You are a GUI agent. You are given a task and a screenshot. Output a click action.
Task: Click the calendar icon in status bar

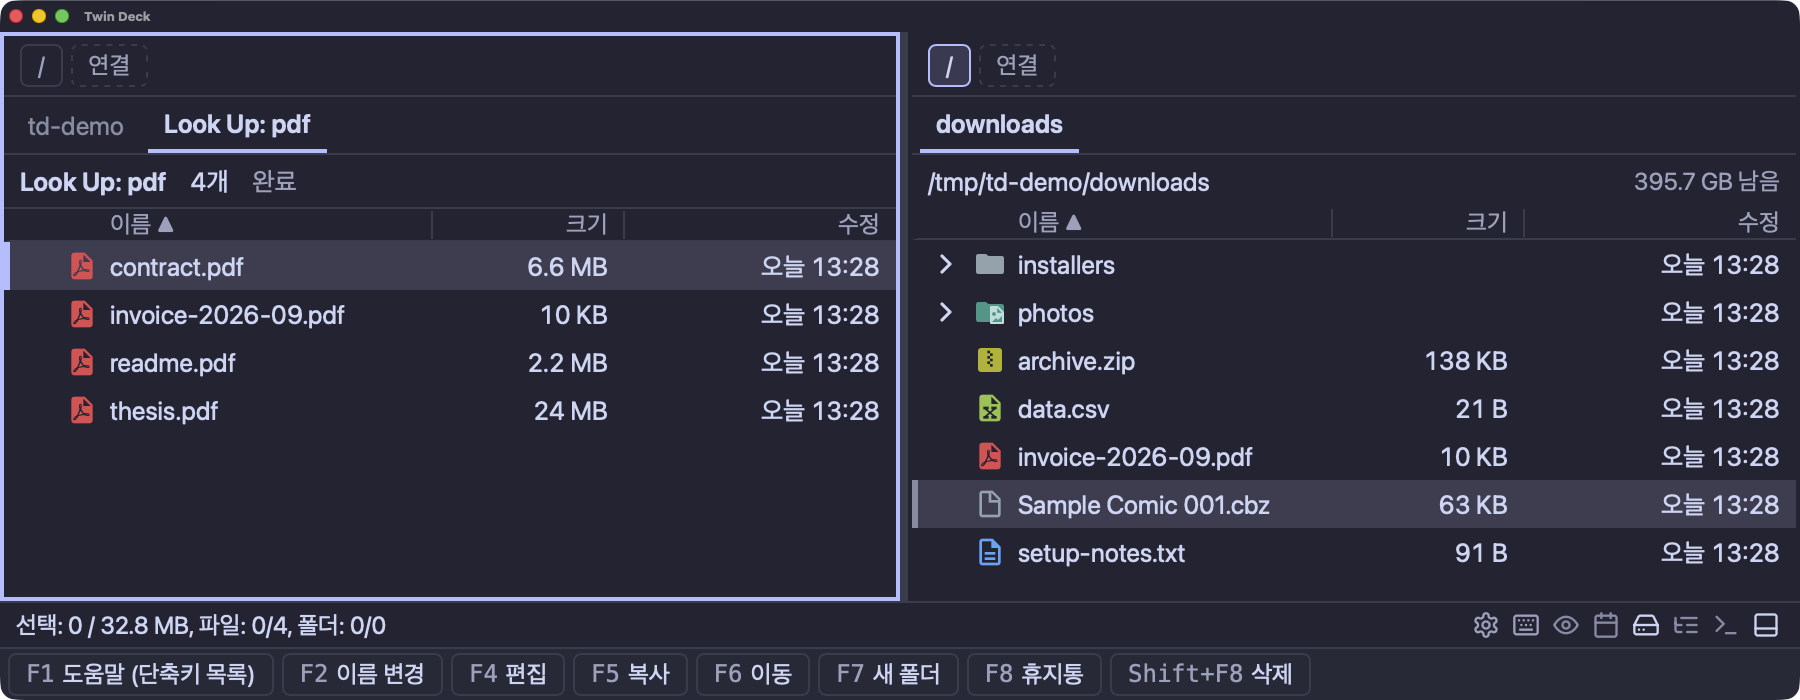[1606, 625]
